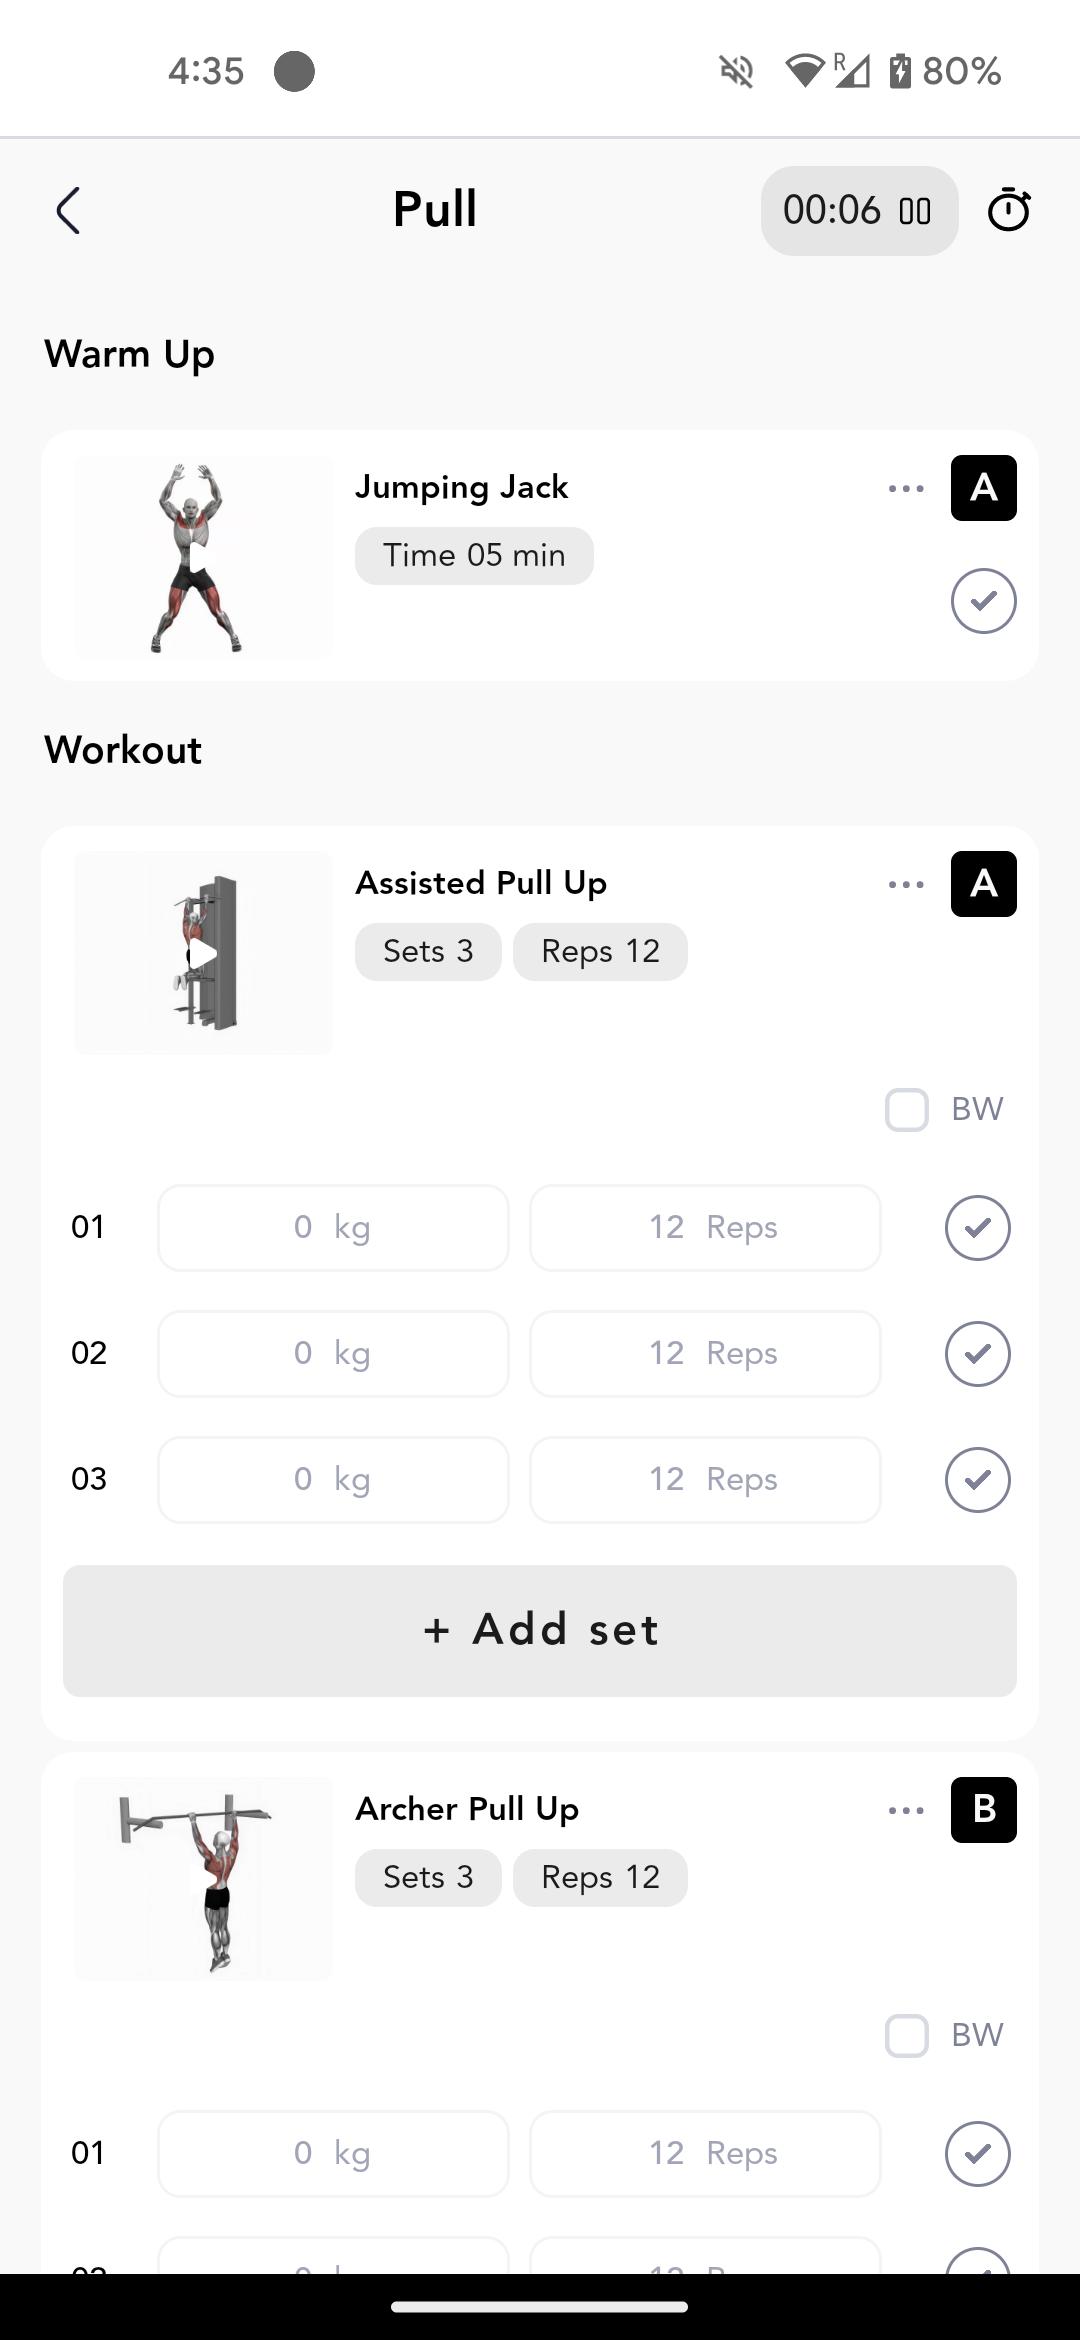1080x2340 pixels.
Task: Open Jumping Jack three-dot options menu
Action: tap(906, 489)
